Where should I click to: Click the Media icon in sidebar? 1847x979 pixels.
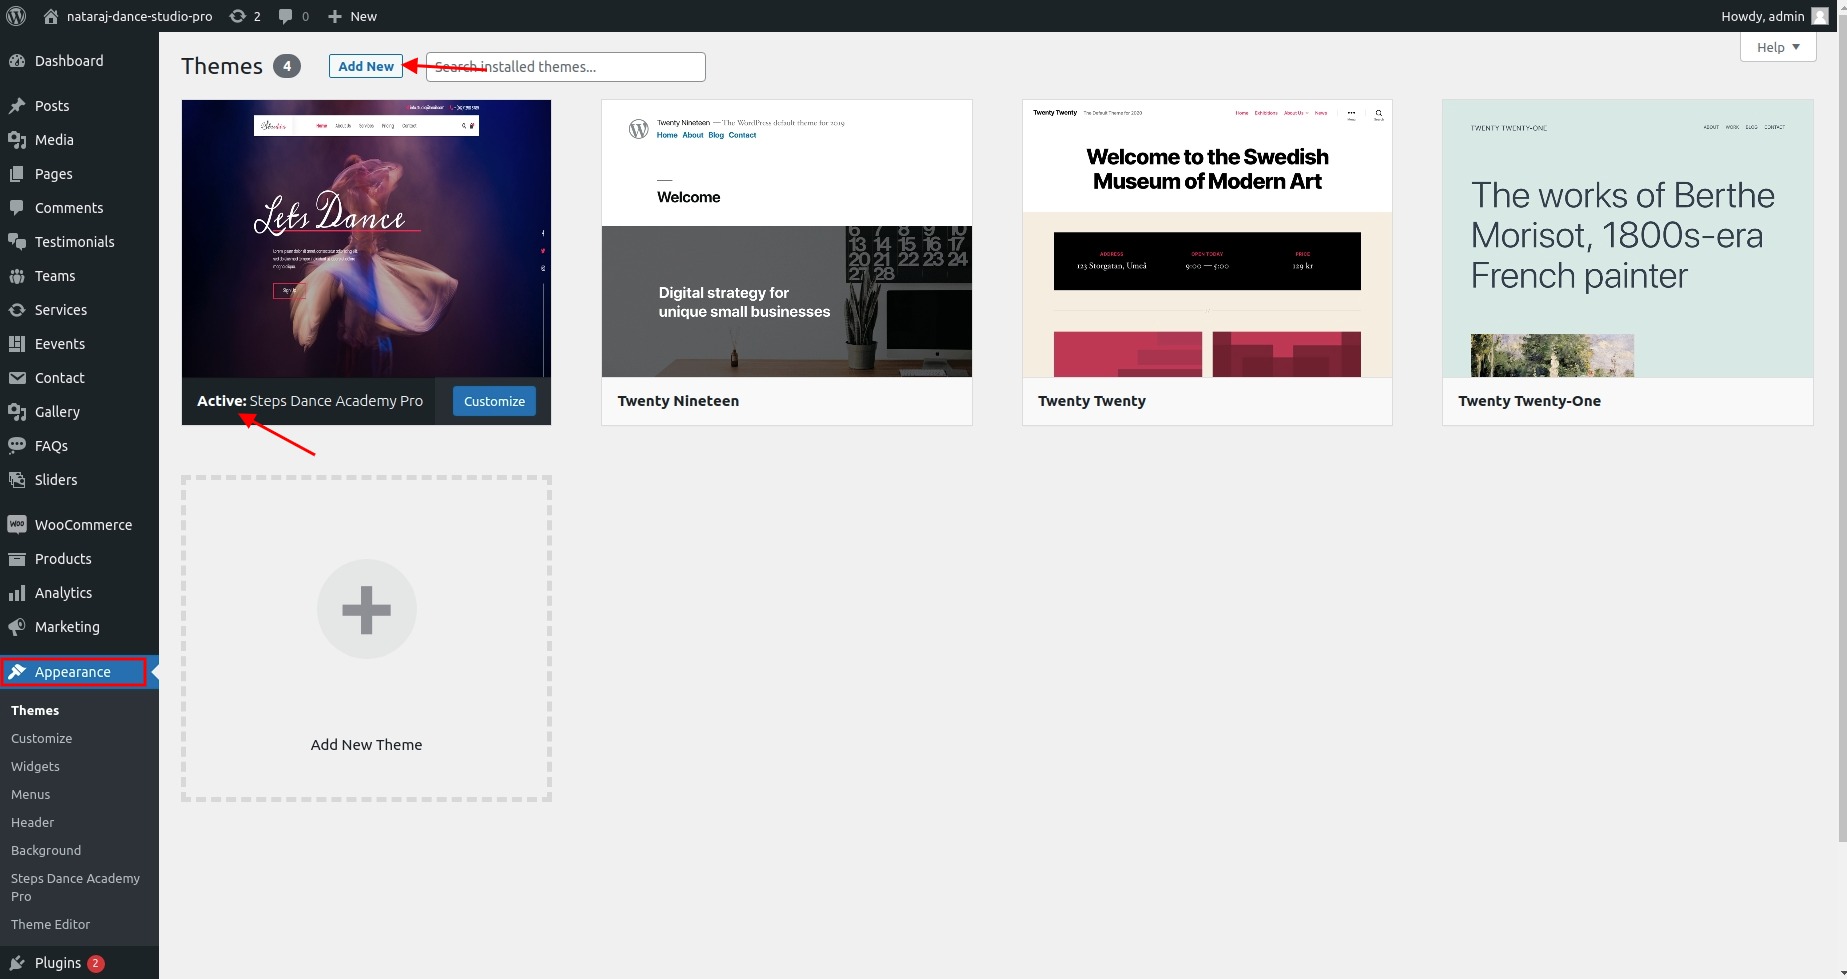coord(17,140)
